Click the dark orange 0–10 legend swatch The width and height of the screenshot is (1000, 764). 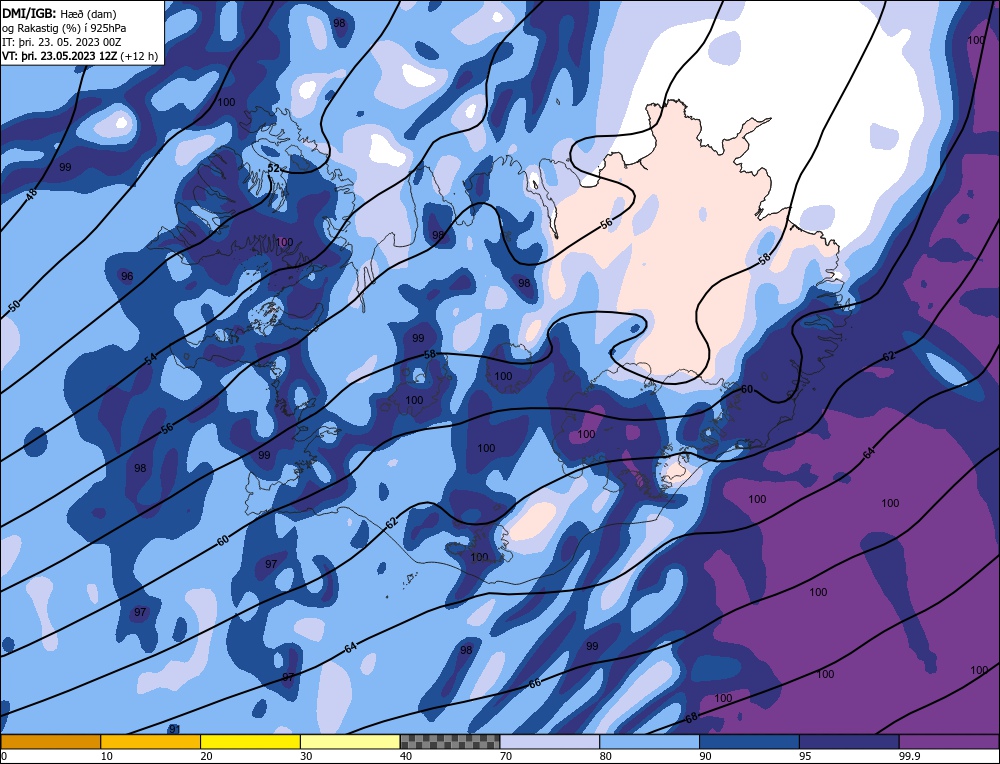tap(50, 741)
